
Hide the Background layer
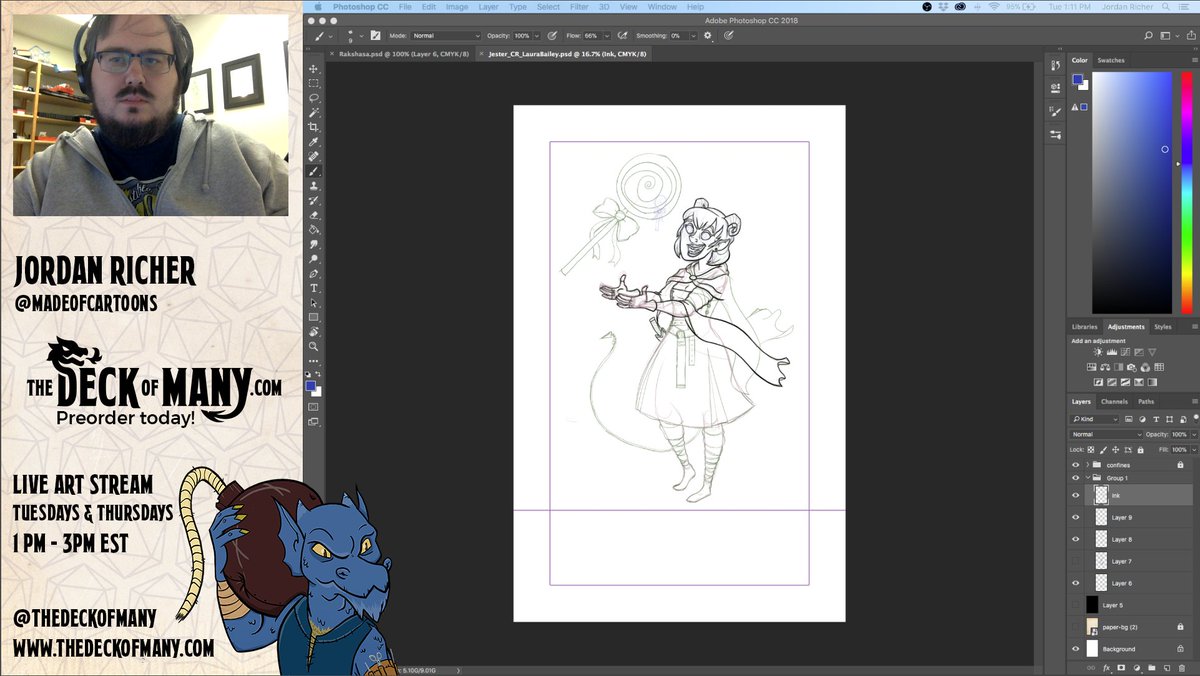pos(1075,648)
